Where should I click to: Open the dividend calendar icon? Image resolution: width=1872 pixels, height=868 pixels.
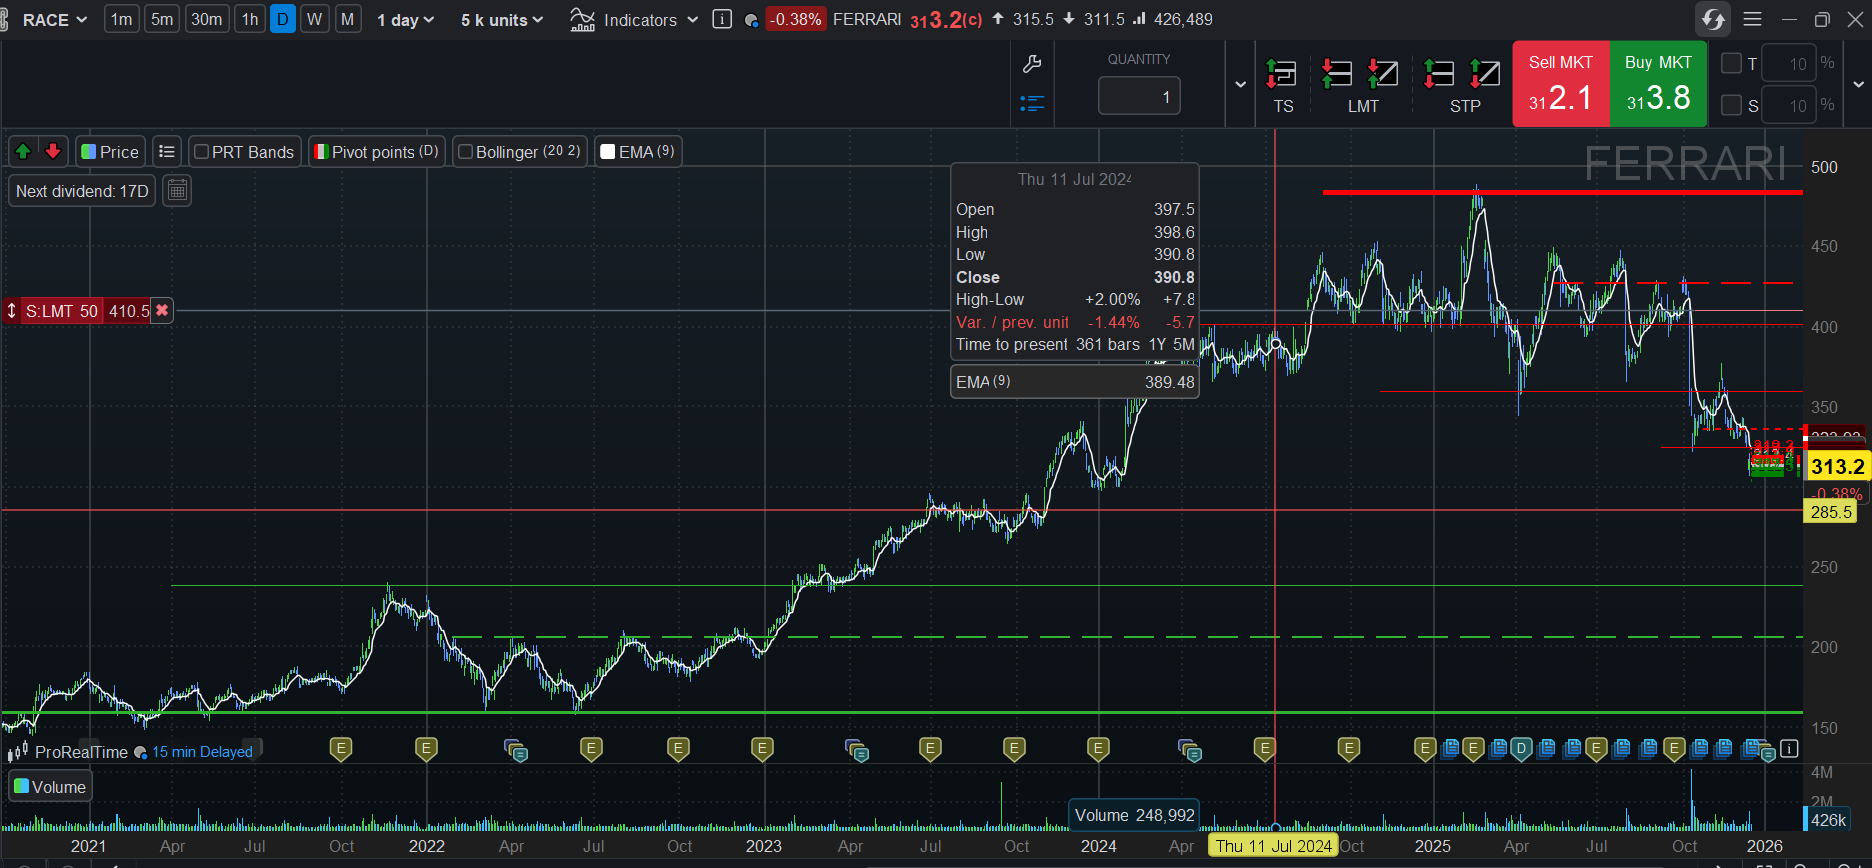(x=177, y=191)
